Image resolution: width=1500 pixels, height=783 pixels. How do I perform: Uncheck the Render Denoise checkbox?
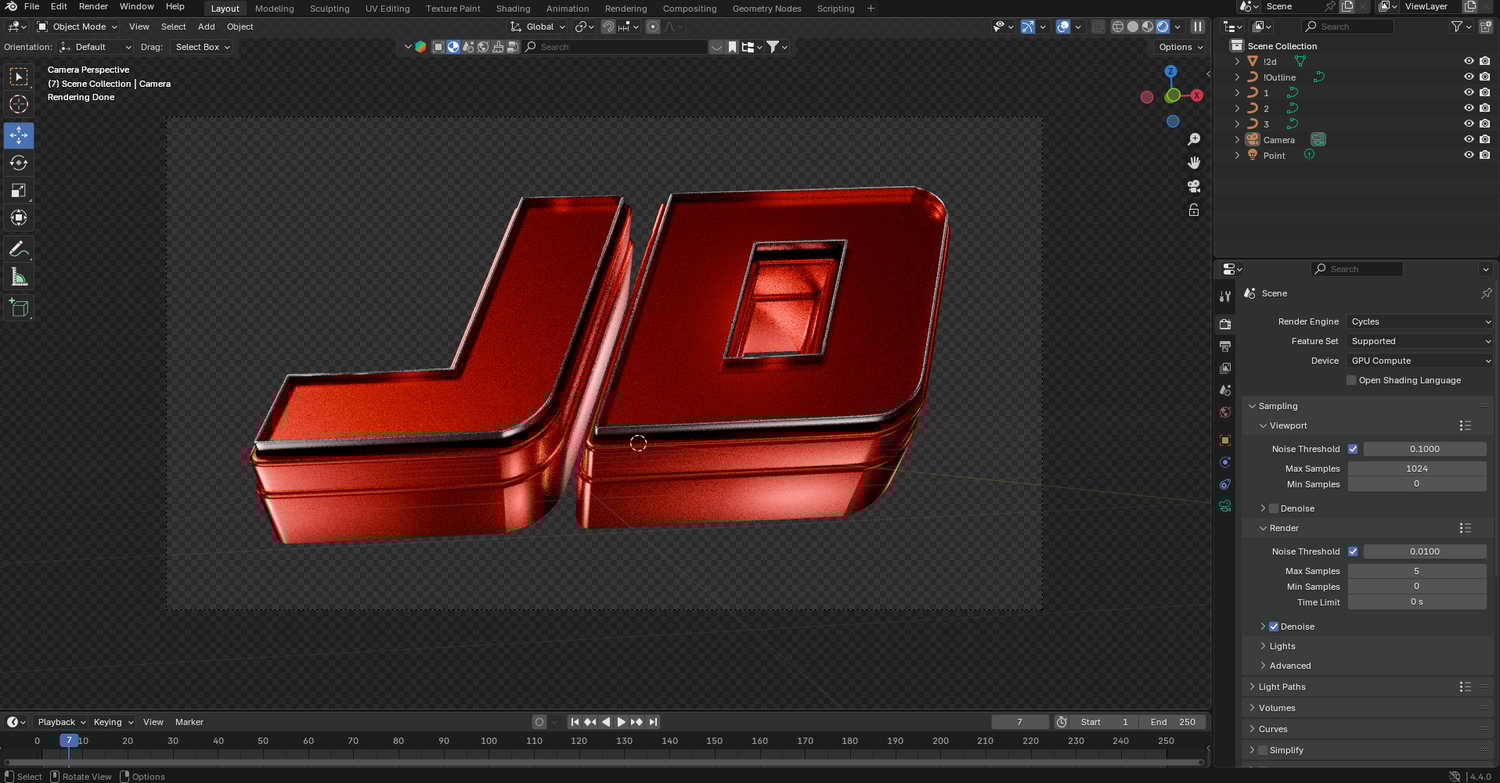pos(1274,627)
